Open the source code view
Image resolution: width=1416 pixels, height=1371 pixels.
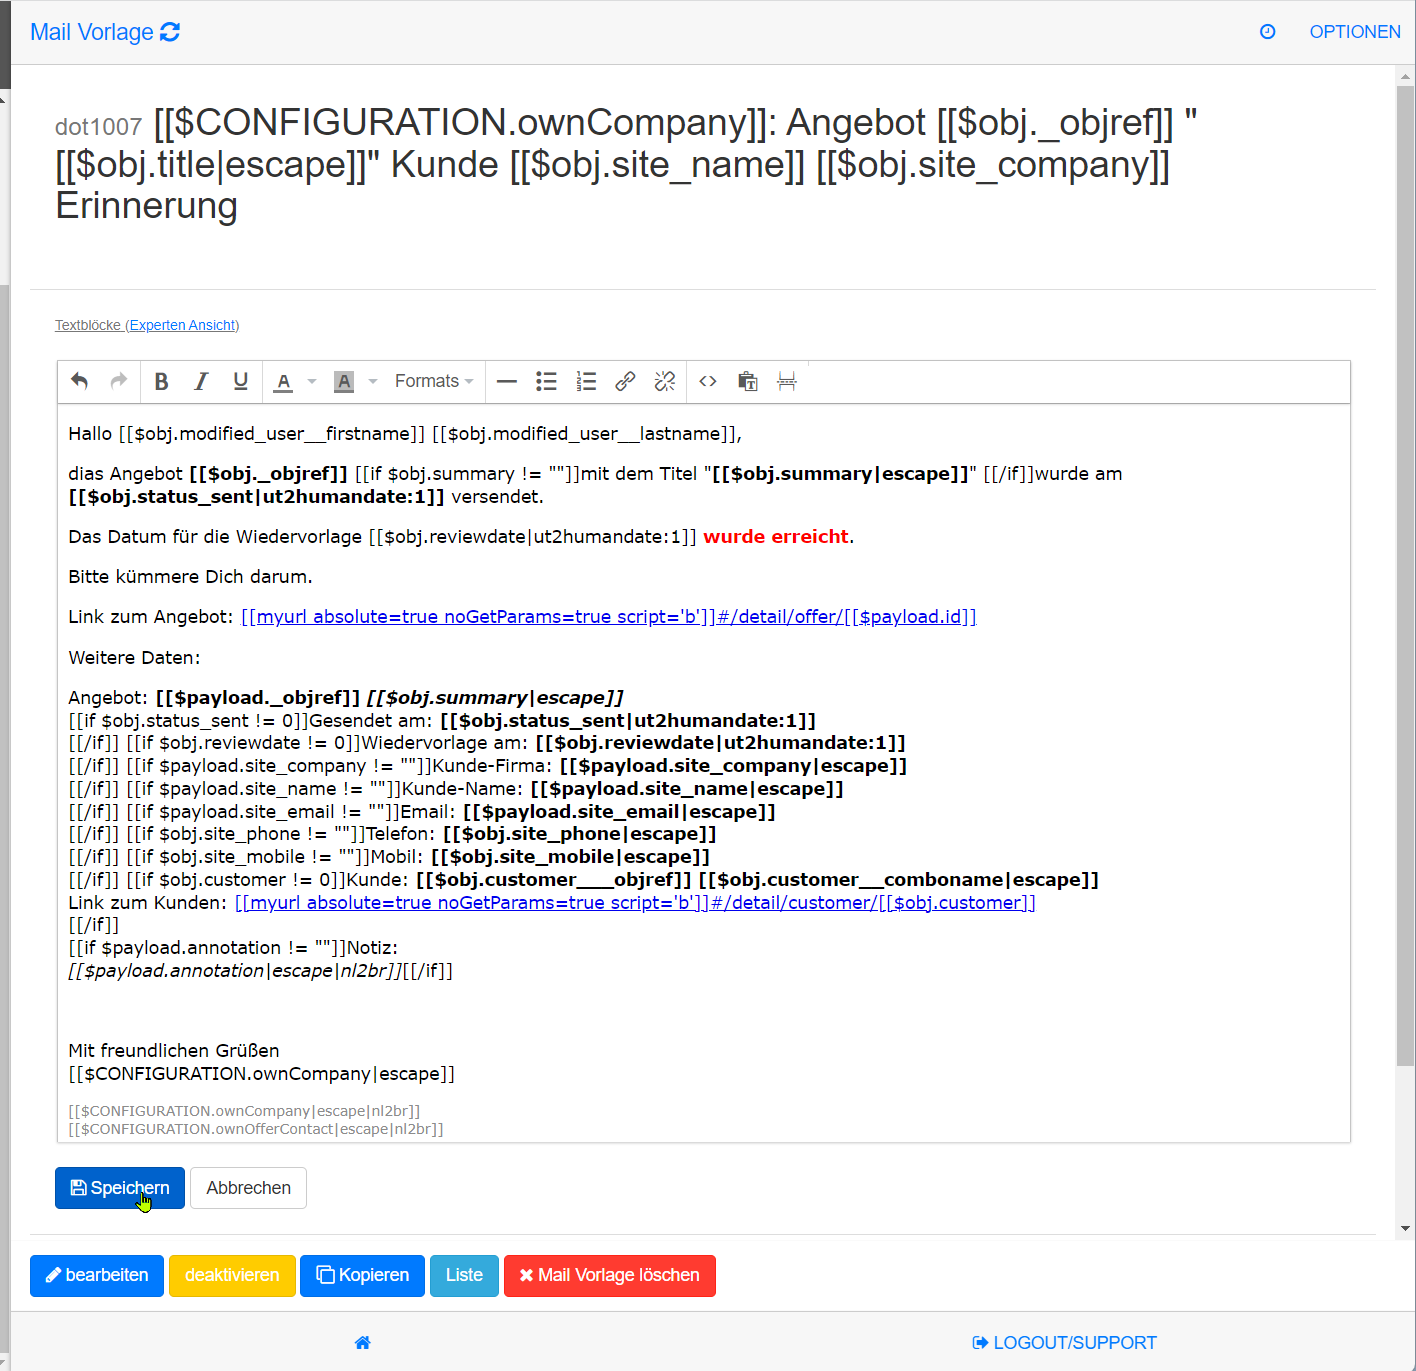[708, 381]
